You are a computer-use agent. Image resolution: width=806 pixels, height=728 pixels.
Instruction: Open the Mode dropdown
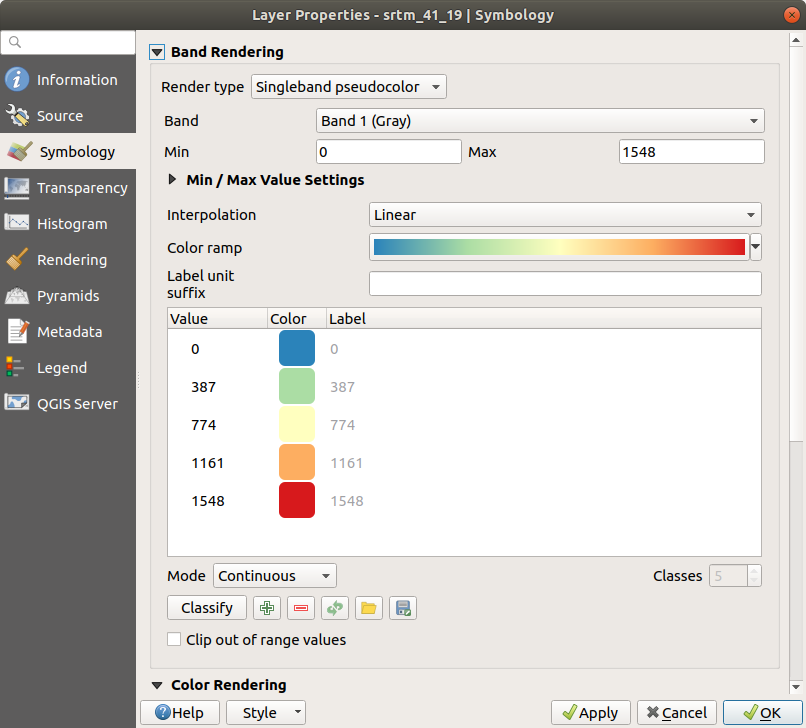274,575
